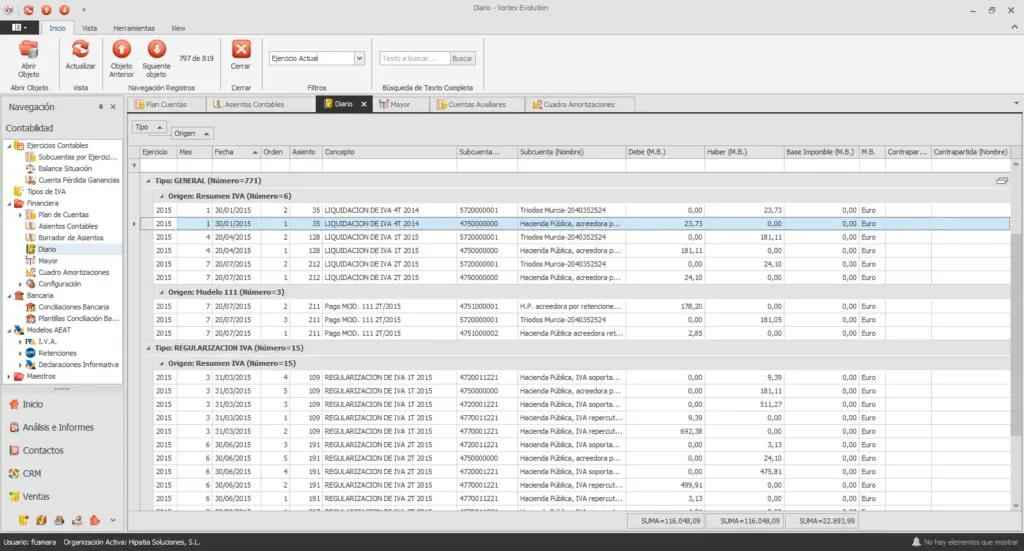The width and height of the screenshot is (1024, 551).
Task: Expand the Maestros tree node
Action: pyautogui.click(x=9, y=377)
